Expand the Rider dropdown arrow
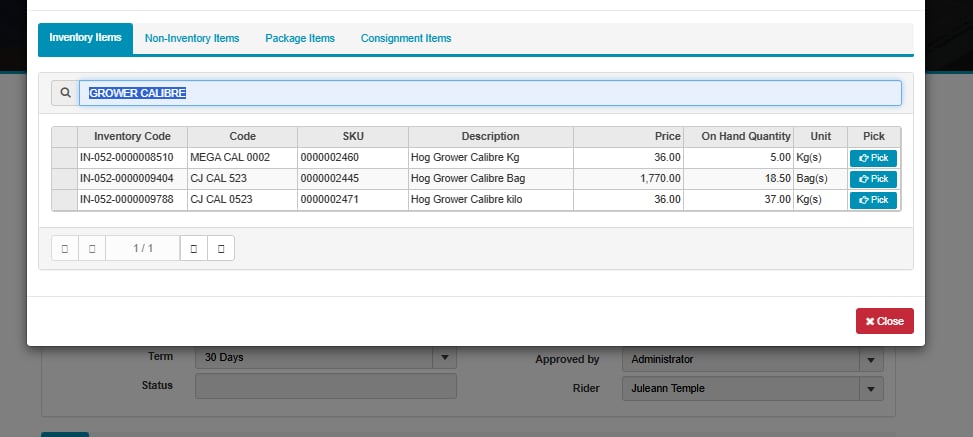 870,389
